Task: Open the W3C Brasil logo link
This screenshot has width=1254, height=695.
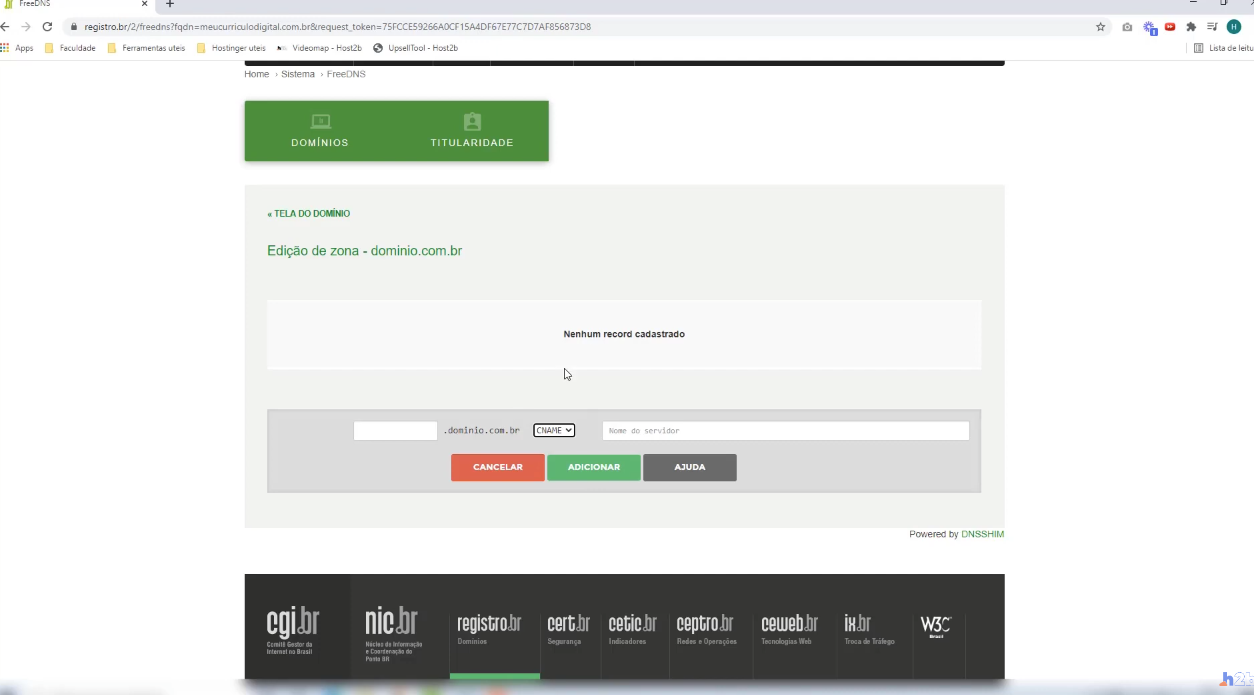Action: [935, 627]
